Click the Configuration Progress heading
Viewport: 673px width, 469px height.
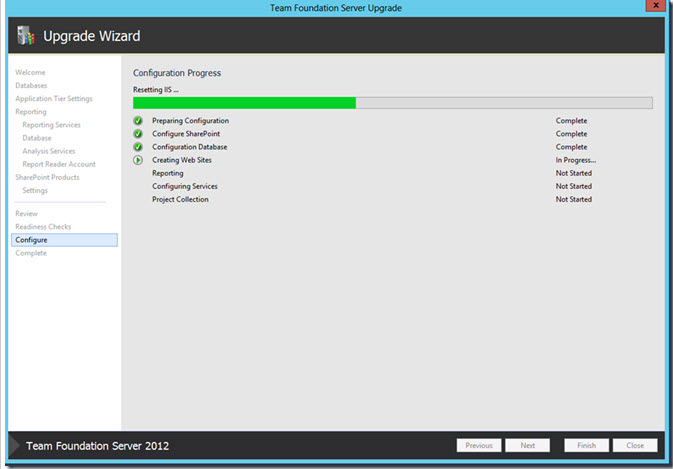pyautogui.click(x=177, y=73)
